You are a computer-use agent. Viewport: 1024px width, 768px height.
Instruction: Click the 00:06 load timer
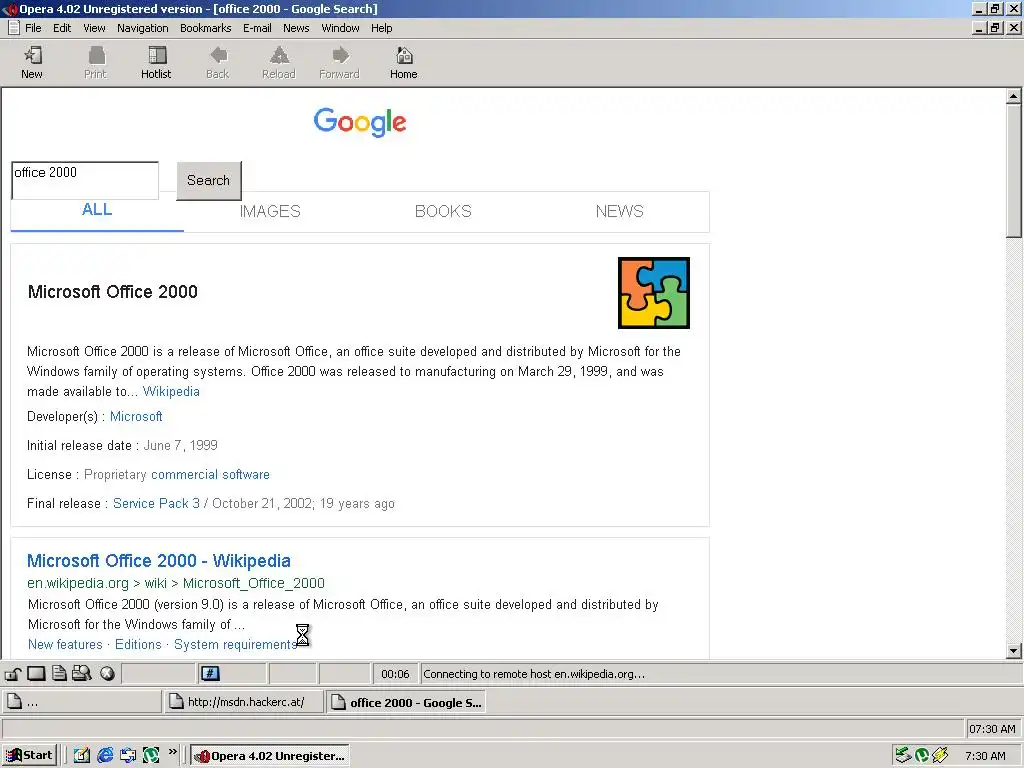395,674
